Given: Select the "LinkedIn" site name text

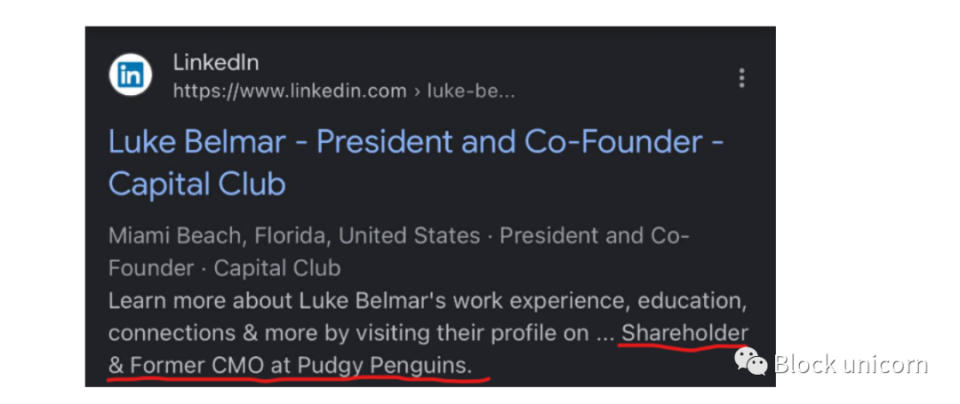Looking at the screenshot, I should 216,63.
